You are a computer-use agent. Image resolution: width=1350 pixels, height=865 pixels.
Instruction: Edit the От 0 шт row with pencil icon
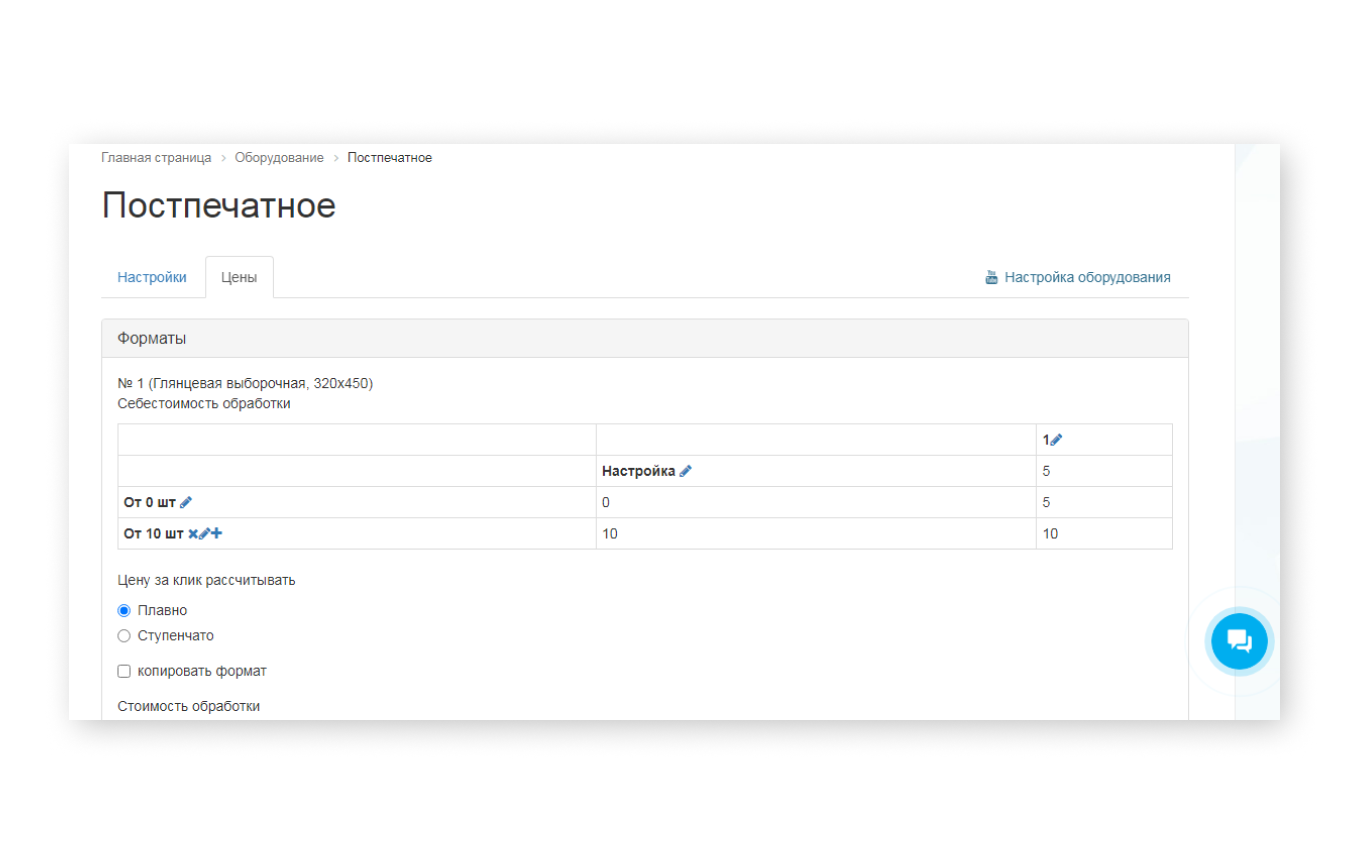click(x=185, y=502)
